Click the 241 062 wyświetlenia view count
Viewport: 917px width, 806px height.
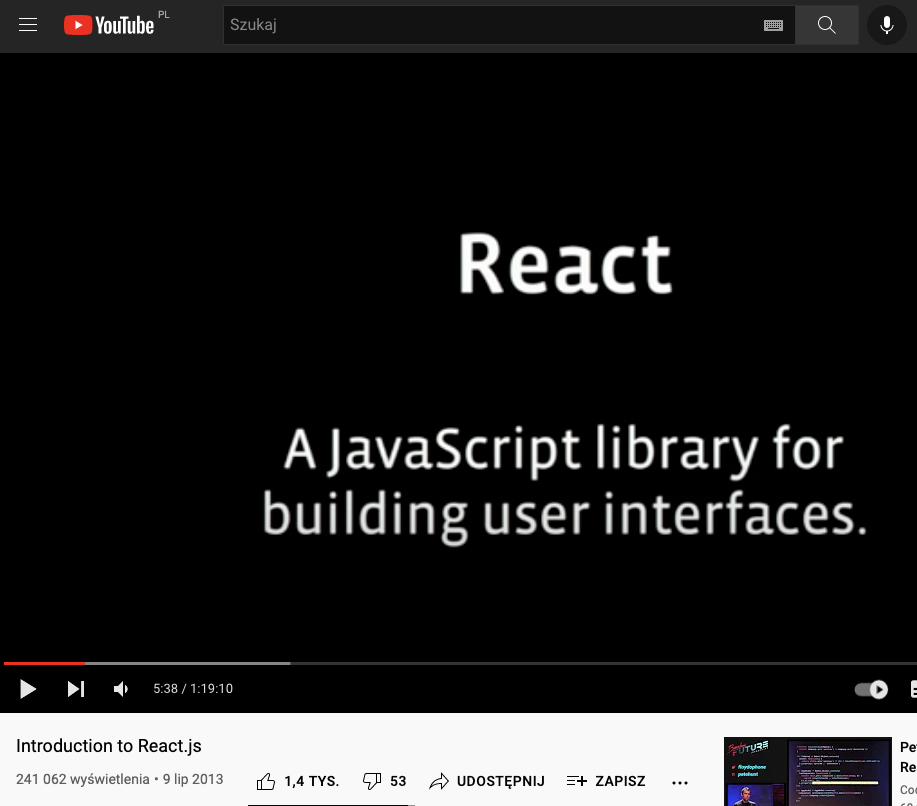tap(82, 779)
